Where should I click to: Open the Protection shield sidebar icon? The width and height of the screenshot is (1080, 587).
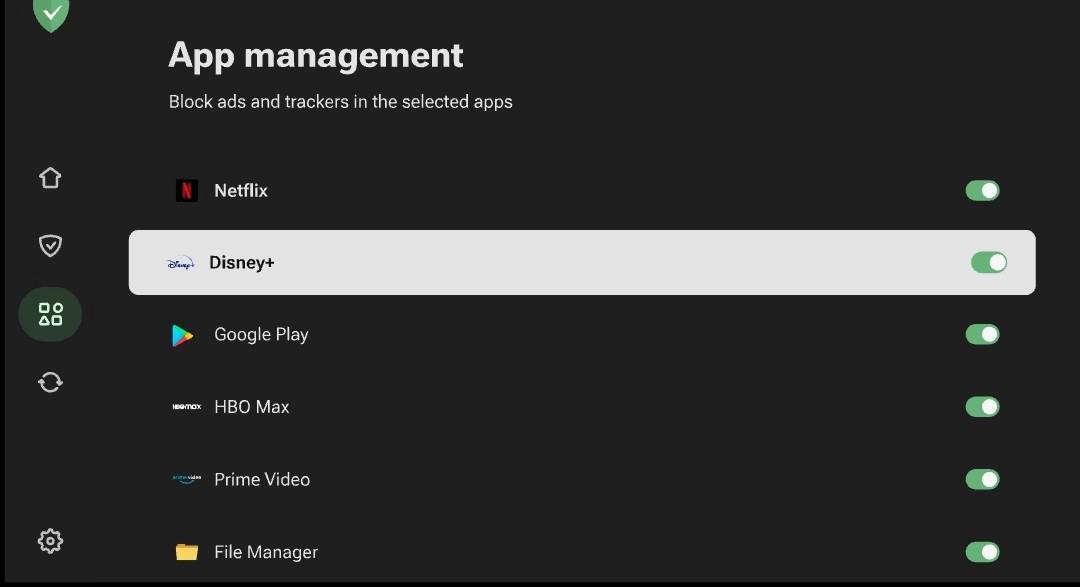[50, 246]
